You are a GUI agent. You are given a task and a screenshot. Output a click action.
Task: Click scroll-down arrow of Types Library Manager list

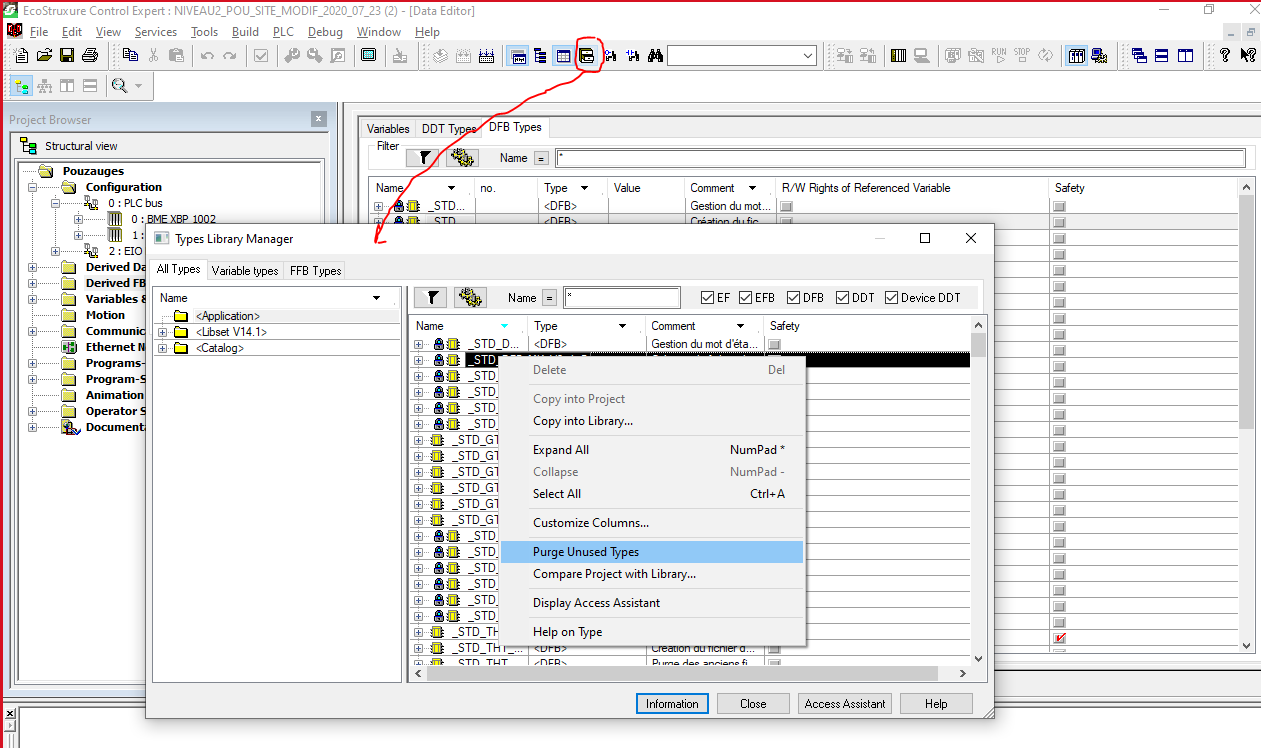[x=978, y=659]
